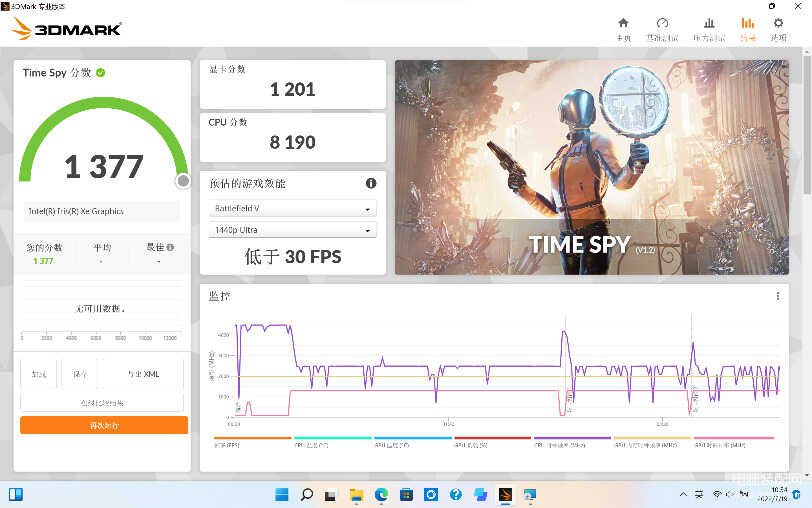Click the Save result button
The image size is (812, 508).
80,373
